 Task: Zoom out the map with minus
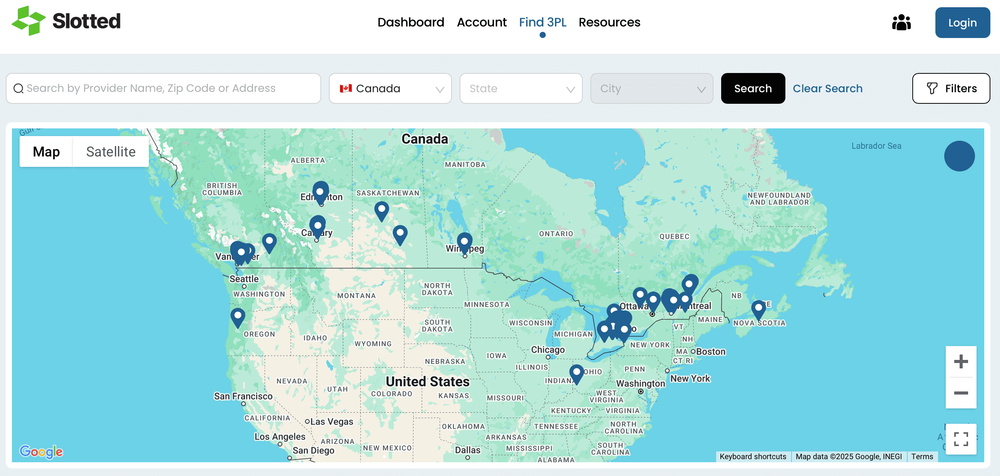click(x=960, y=393)
